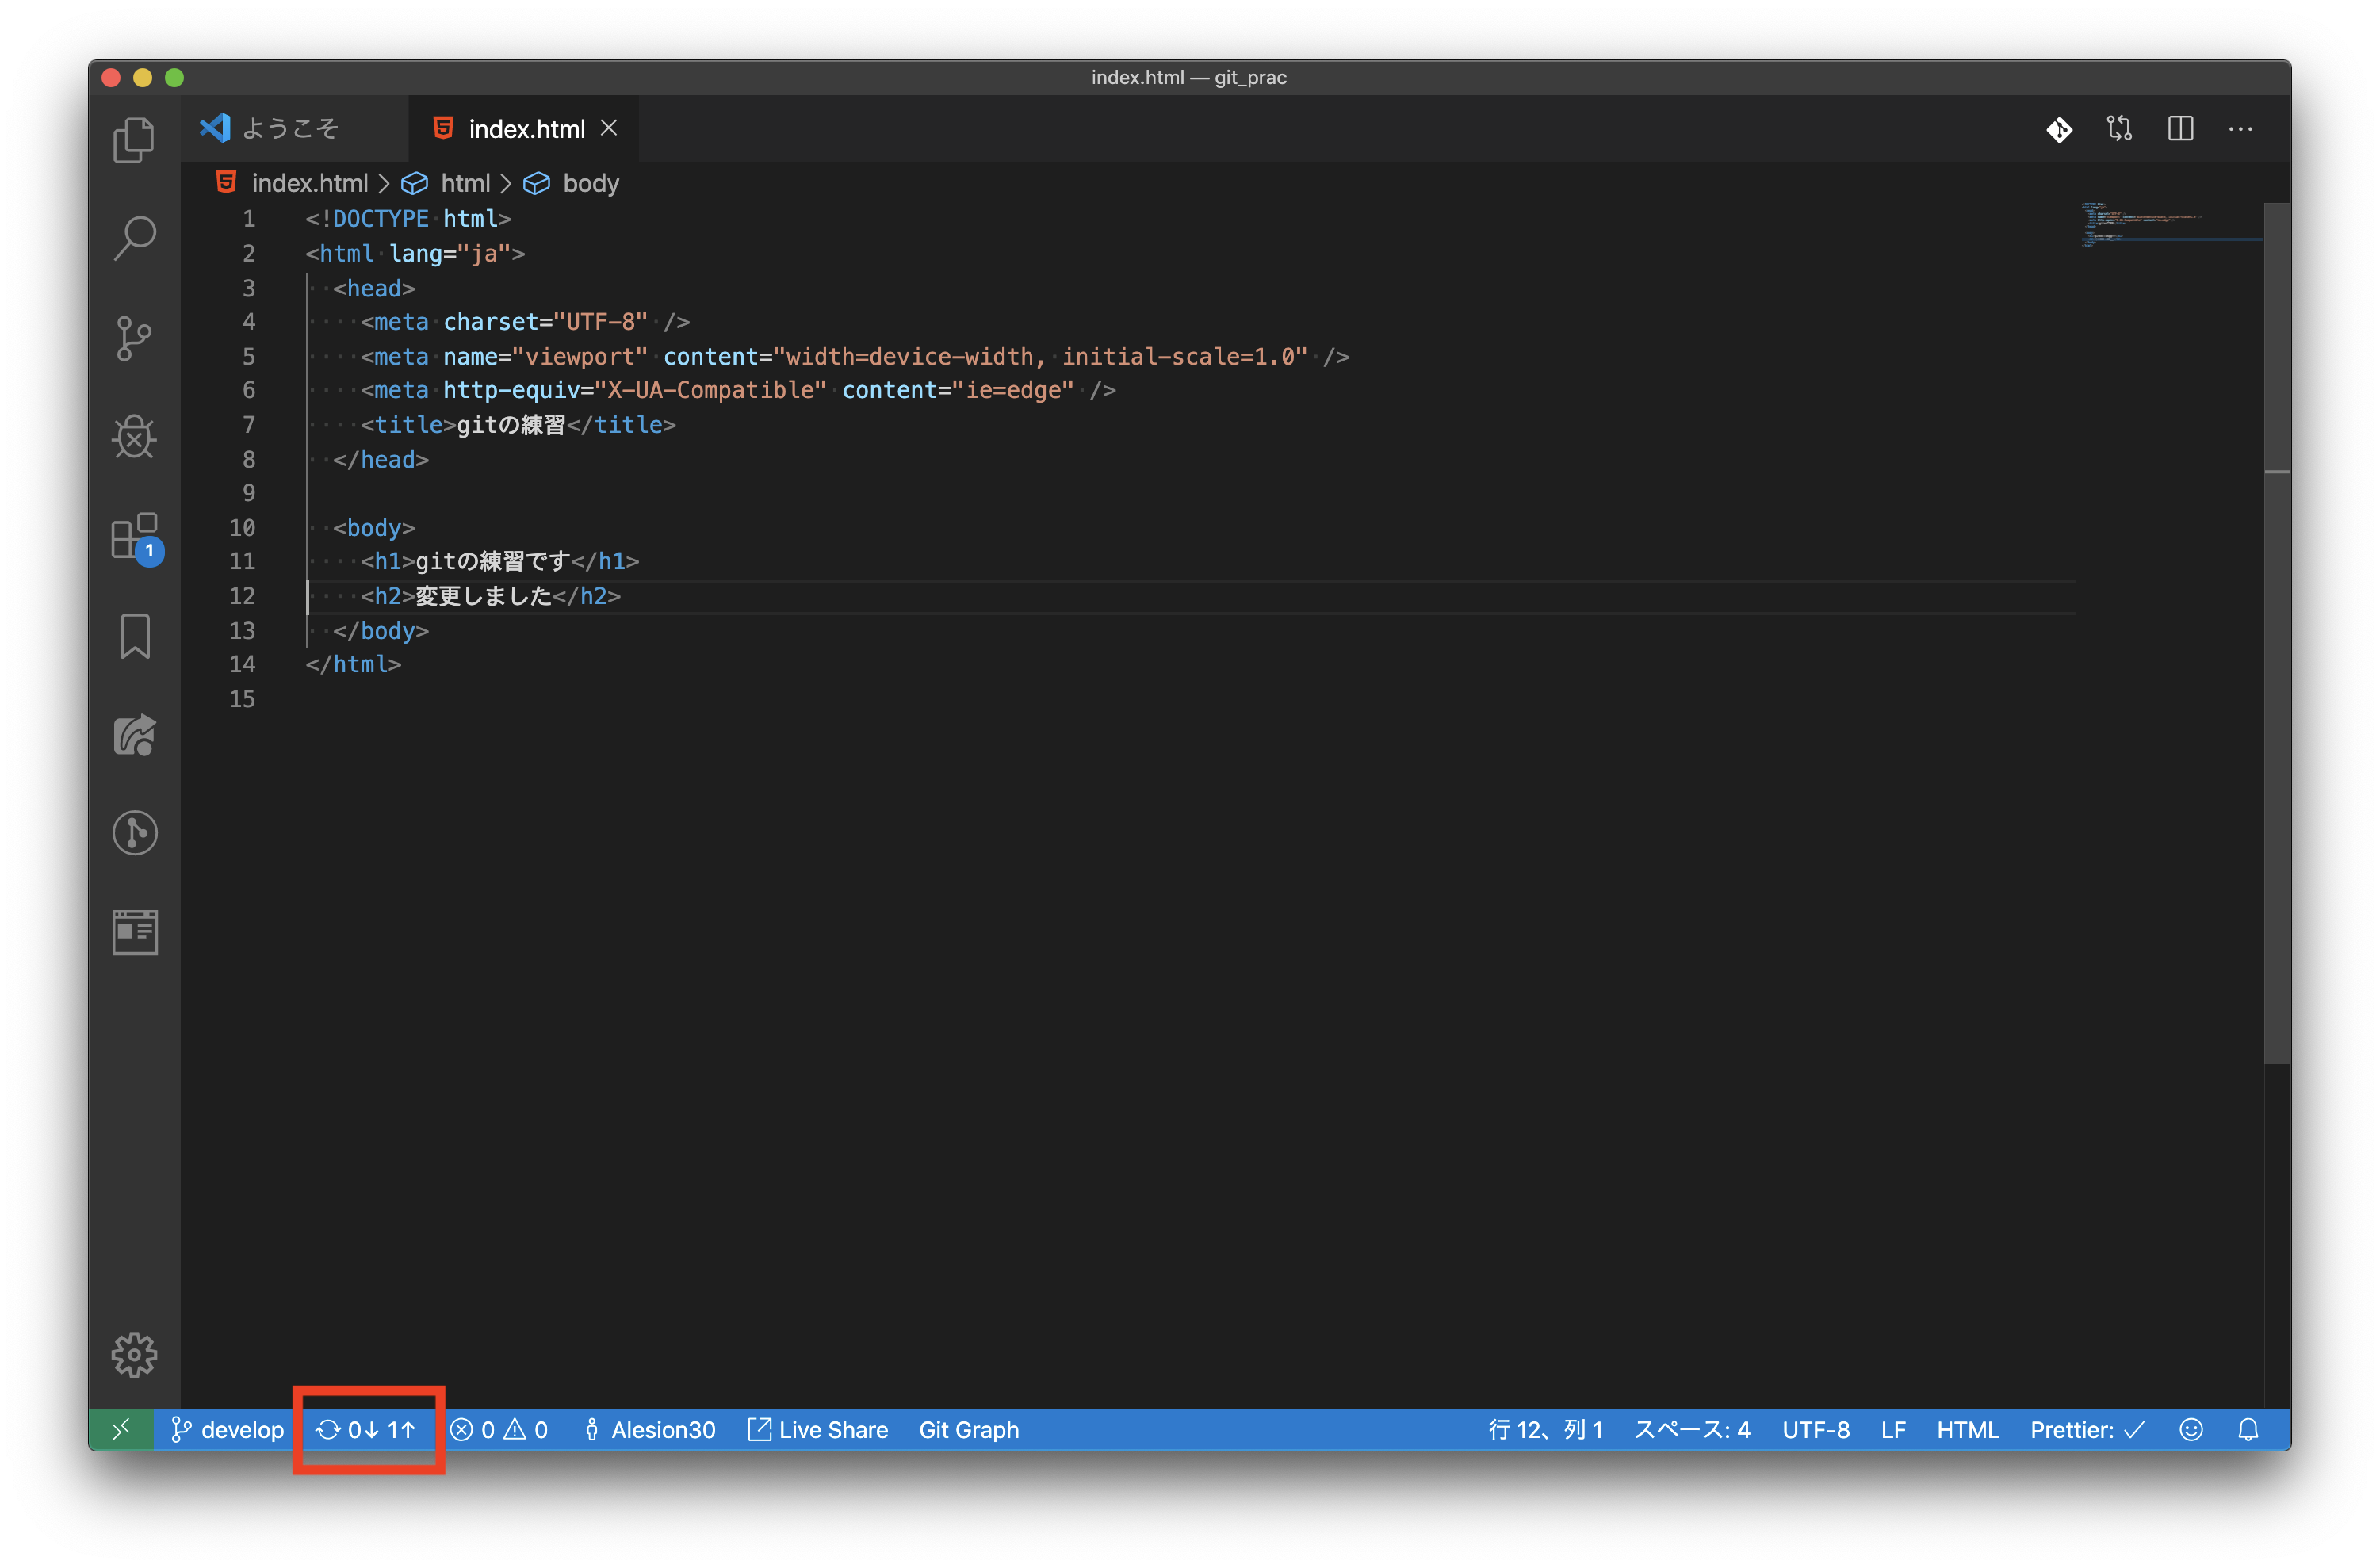Click the minimap preview

click(x=2168, y=225)
